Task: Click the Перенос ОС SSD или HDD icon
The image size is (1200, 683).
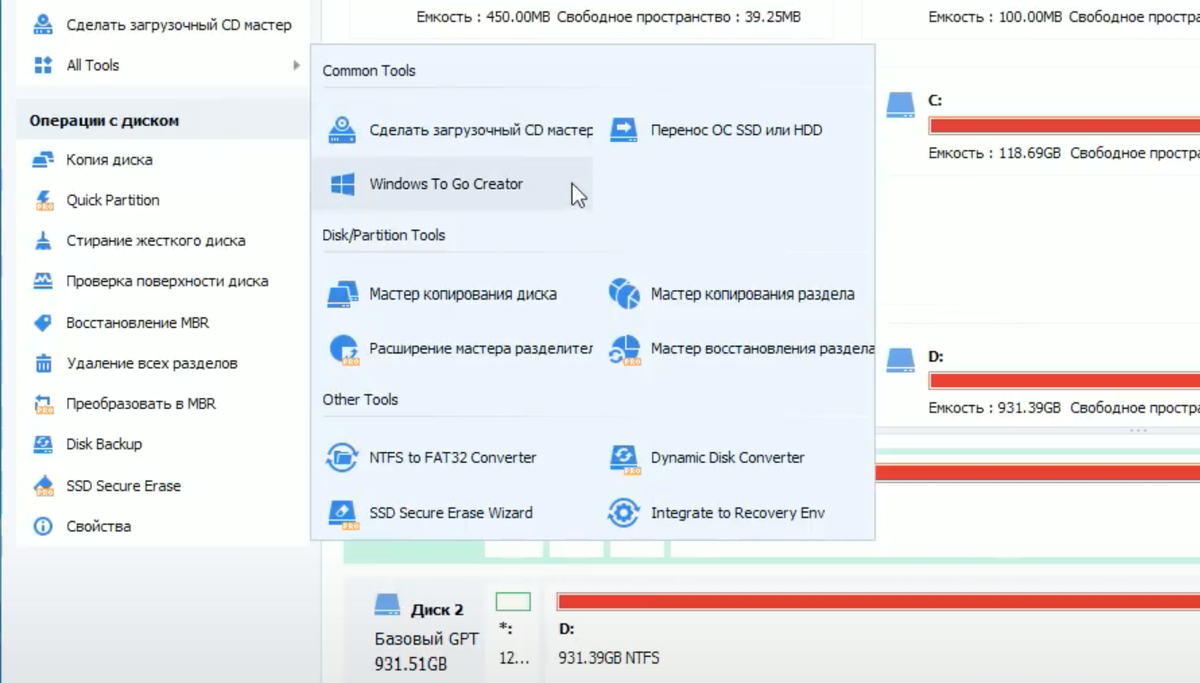Action: click(x=624, y=130)
